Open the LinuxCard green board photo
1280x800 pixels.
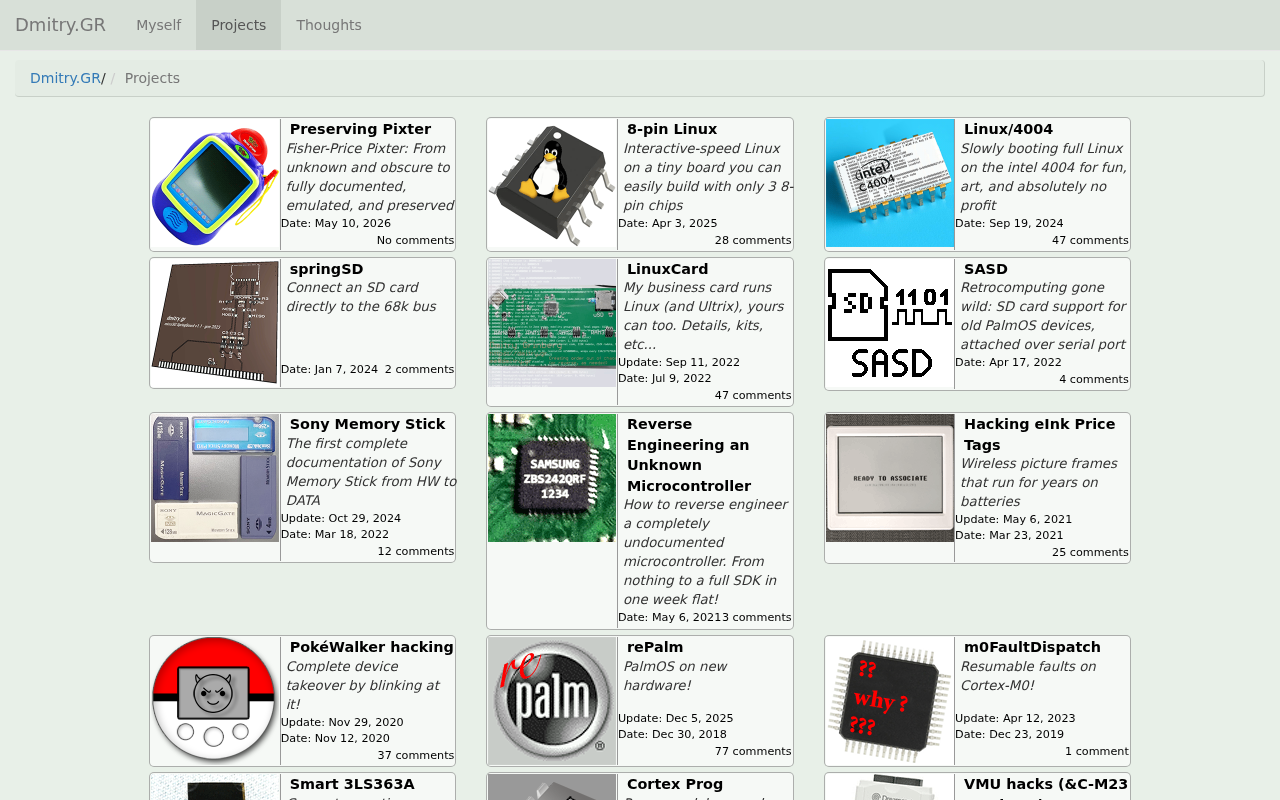tap(552, 323)
